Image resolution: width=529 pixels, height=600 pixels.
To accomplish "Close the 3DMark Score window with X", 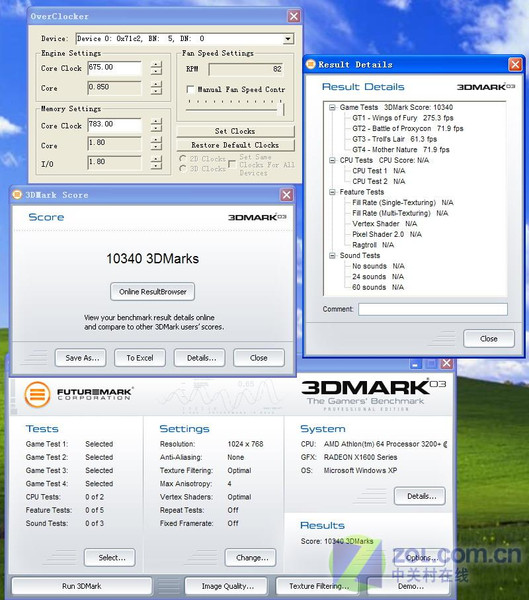I will pyautogui.click(x=287, y=195).
